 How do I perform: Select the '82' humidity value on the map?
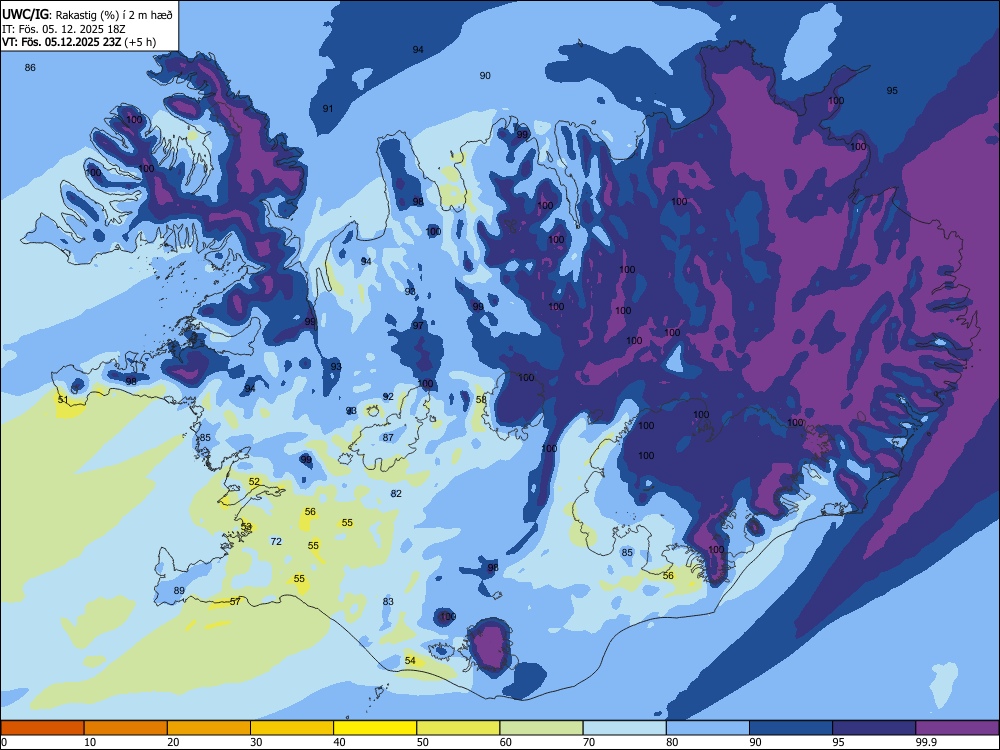click(396, 494)
